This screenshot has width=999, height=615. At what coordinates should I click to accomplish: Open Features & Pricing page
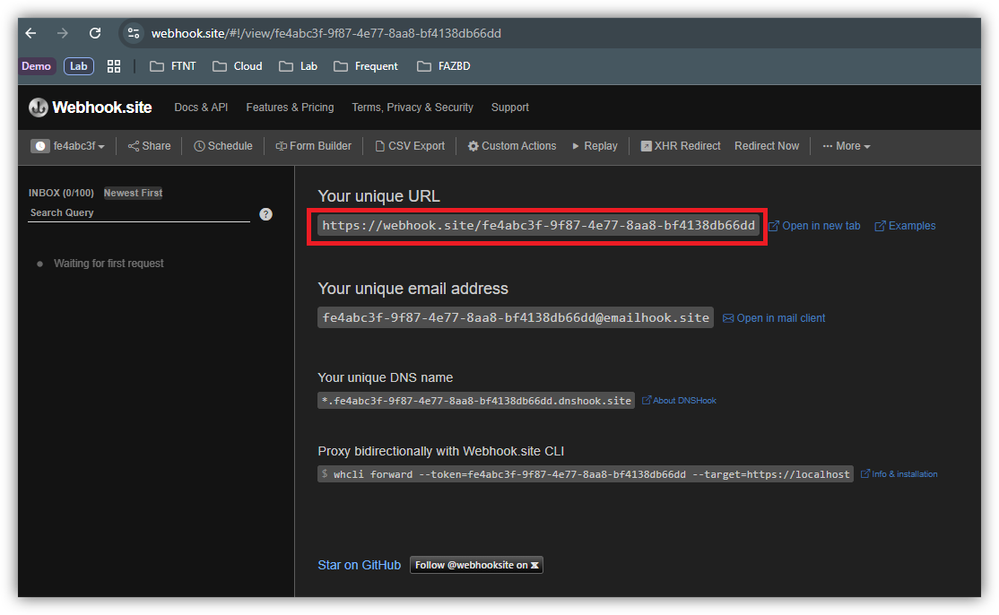click(x=290, y=107)
